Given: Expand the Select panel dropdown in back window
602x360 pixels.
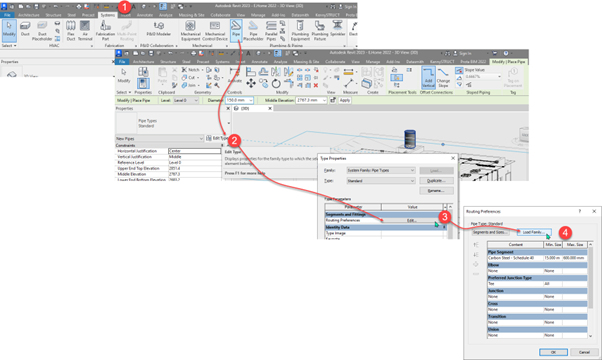Looking at the screenshot, I should click(x=9, y=46).
